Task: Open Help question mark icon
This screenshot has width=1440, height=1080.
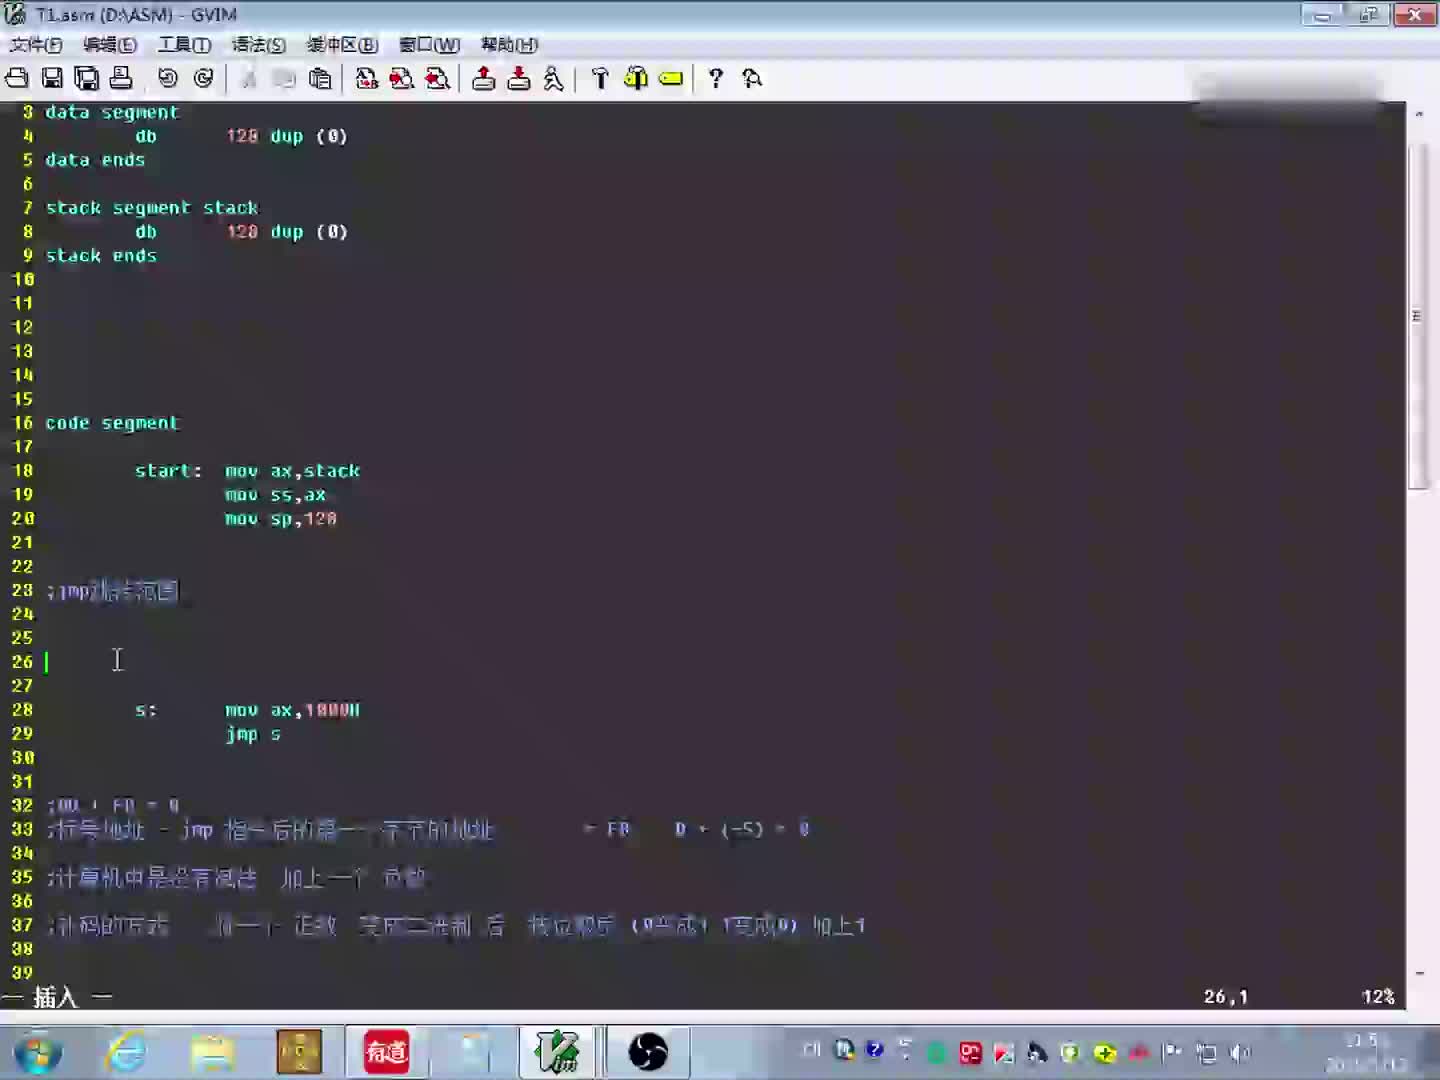Action: pyautogui.click(x=716, y=78)
